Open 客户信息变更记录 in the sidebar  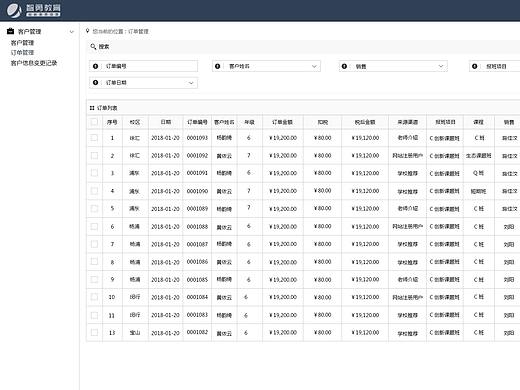34,63
